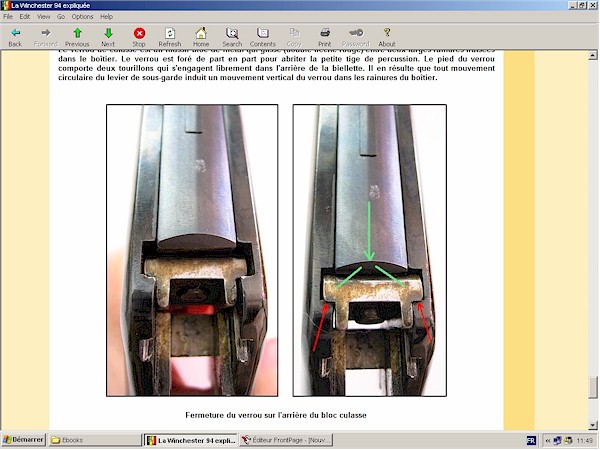Open the View menu
600x450 pixels.
[x=43, y=17]
